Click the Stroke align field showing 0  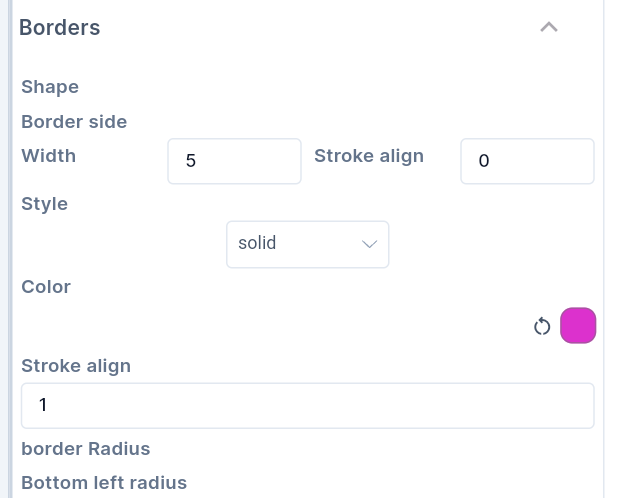tap(527, 161)
